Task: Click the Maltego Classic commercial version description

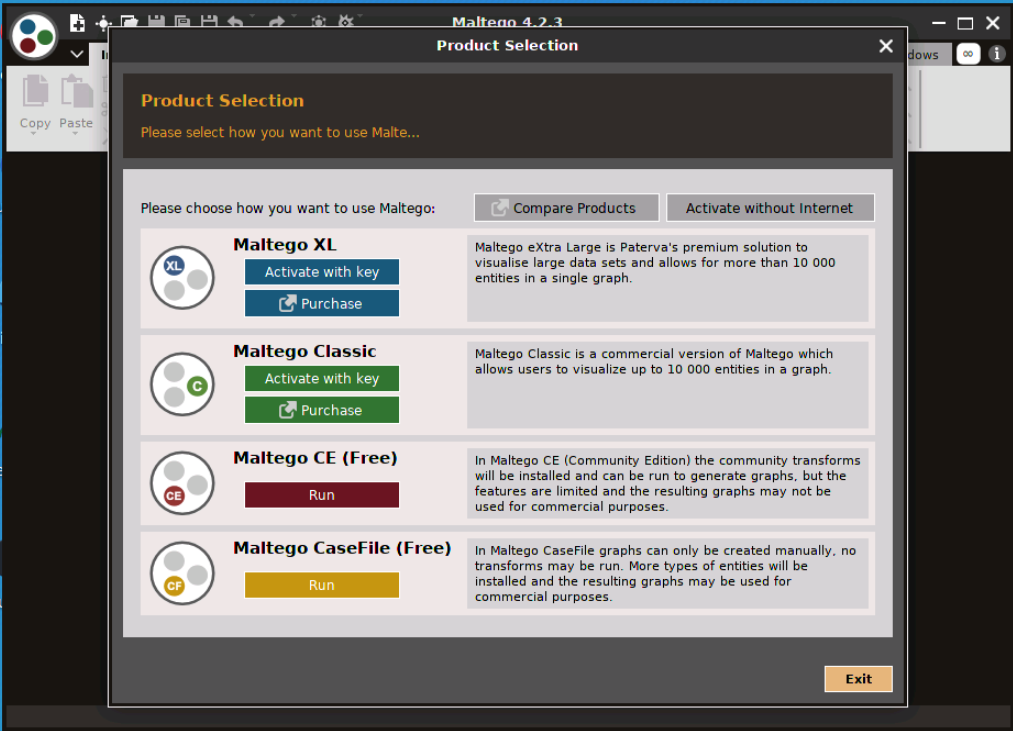Action: (654, 361)
